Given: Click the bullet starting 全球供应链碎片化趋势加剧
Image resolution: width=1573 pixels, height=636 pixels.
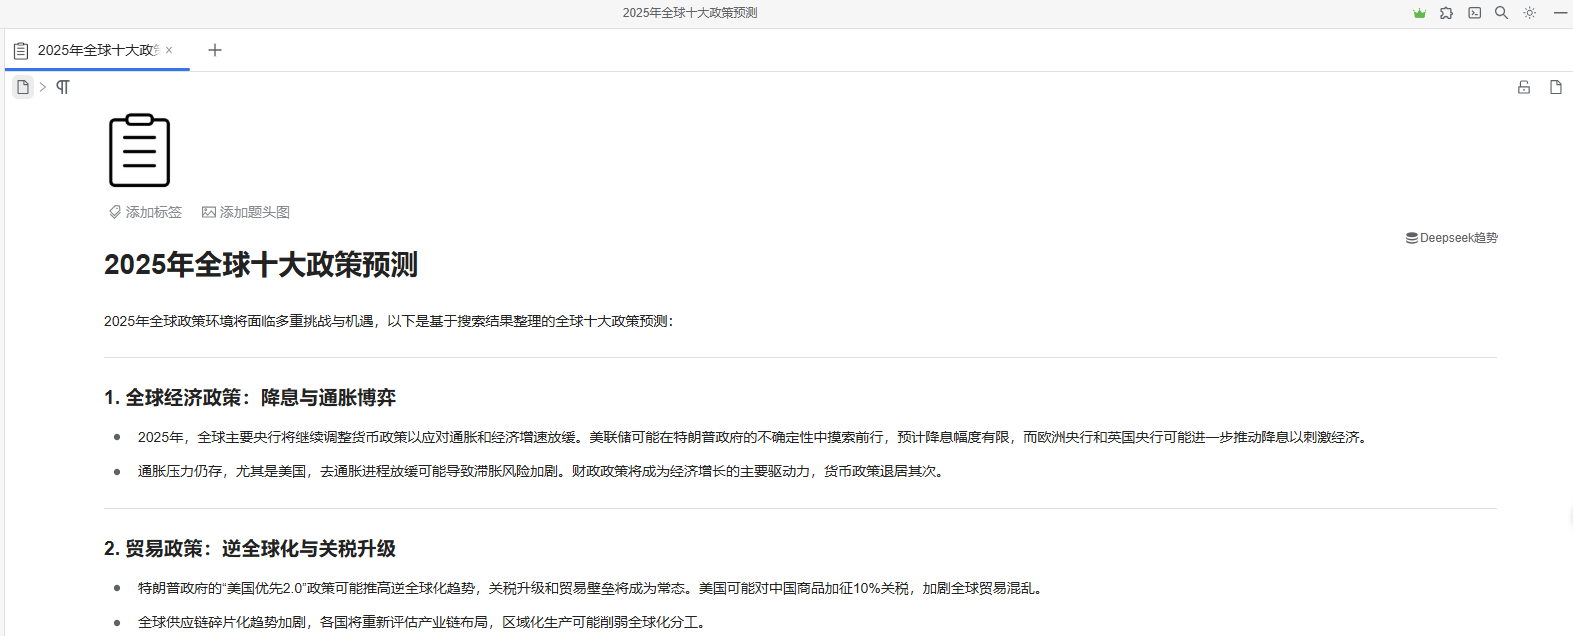Looking at the screenshot, I should [424, 622].
